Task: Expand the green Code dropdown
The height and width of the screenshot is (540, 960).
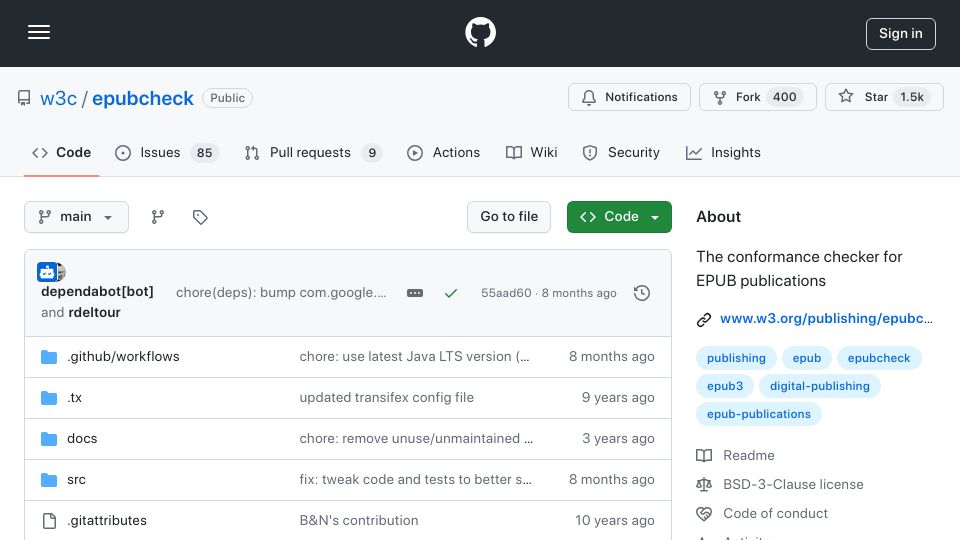Action: (x=619, y=217)
